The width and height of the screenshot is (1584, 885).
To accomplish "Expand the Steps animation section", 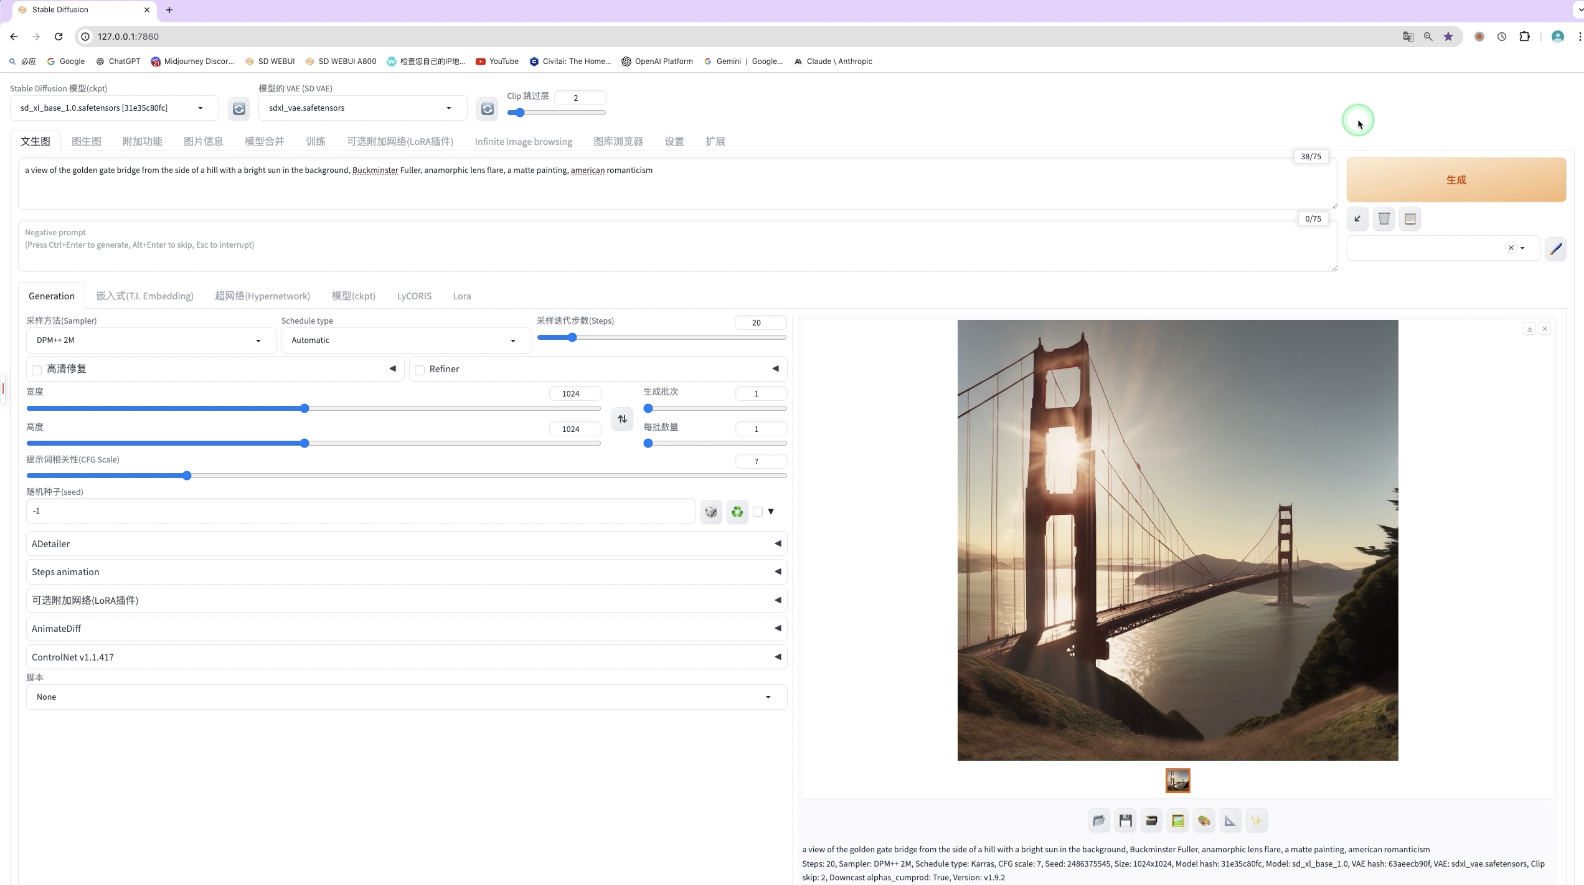I will 406,572.
